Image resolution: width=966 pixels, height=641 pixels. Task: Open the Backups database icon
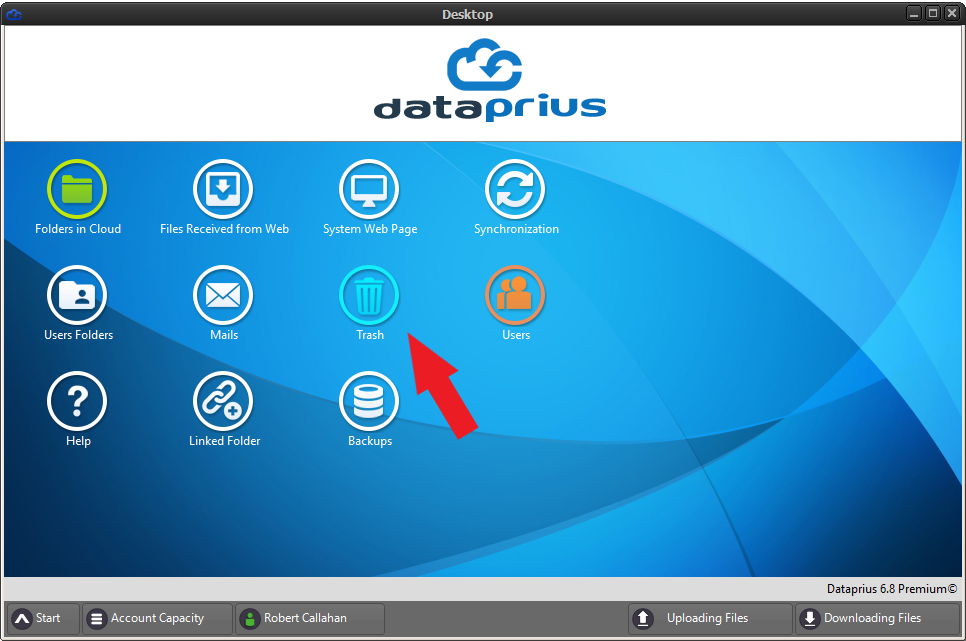pos(369,401)
